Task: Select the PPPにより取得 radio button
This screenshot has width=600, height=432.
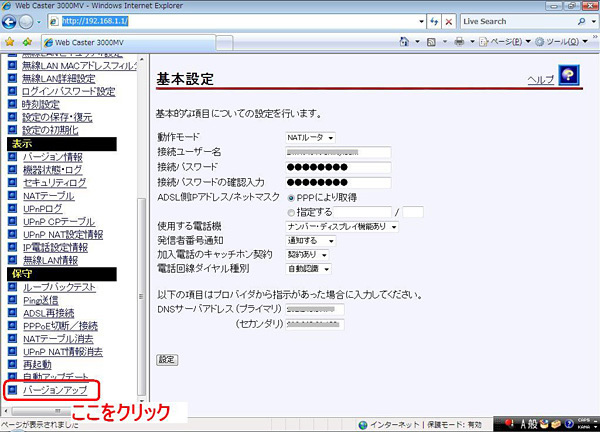Action: 291,198
